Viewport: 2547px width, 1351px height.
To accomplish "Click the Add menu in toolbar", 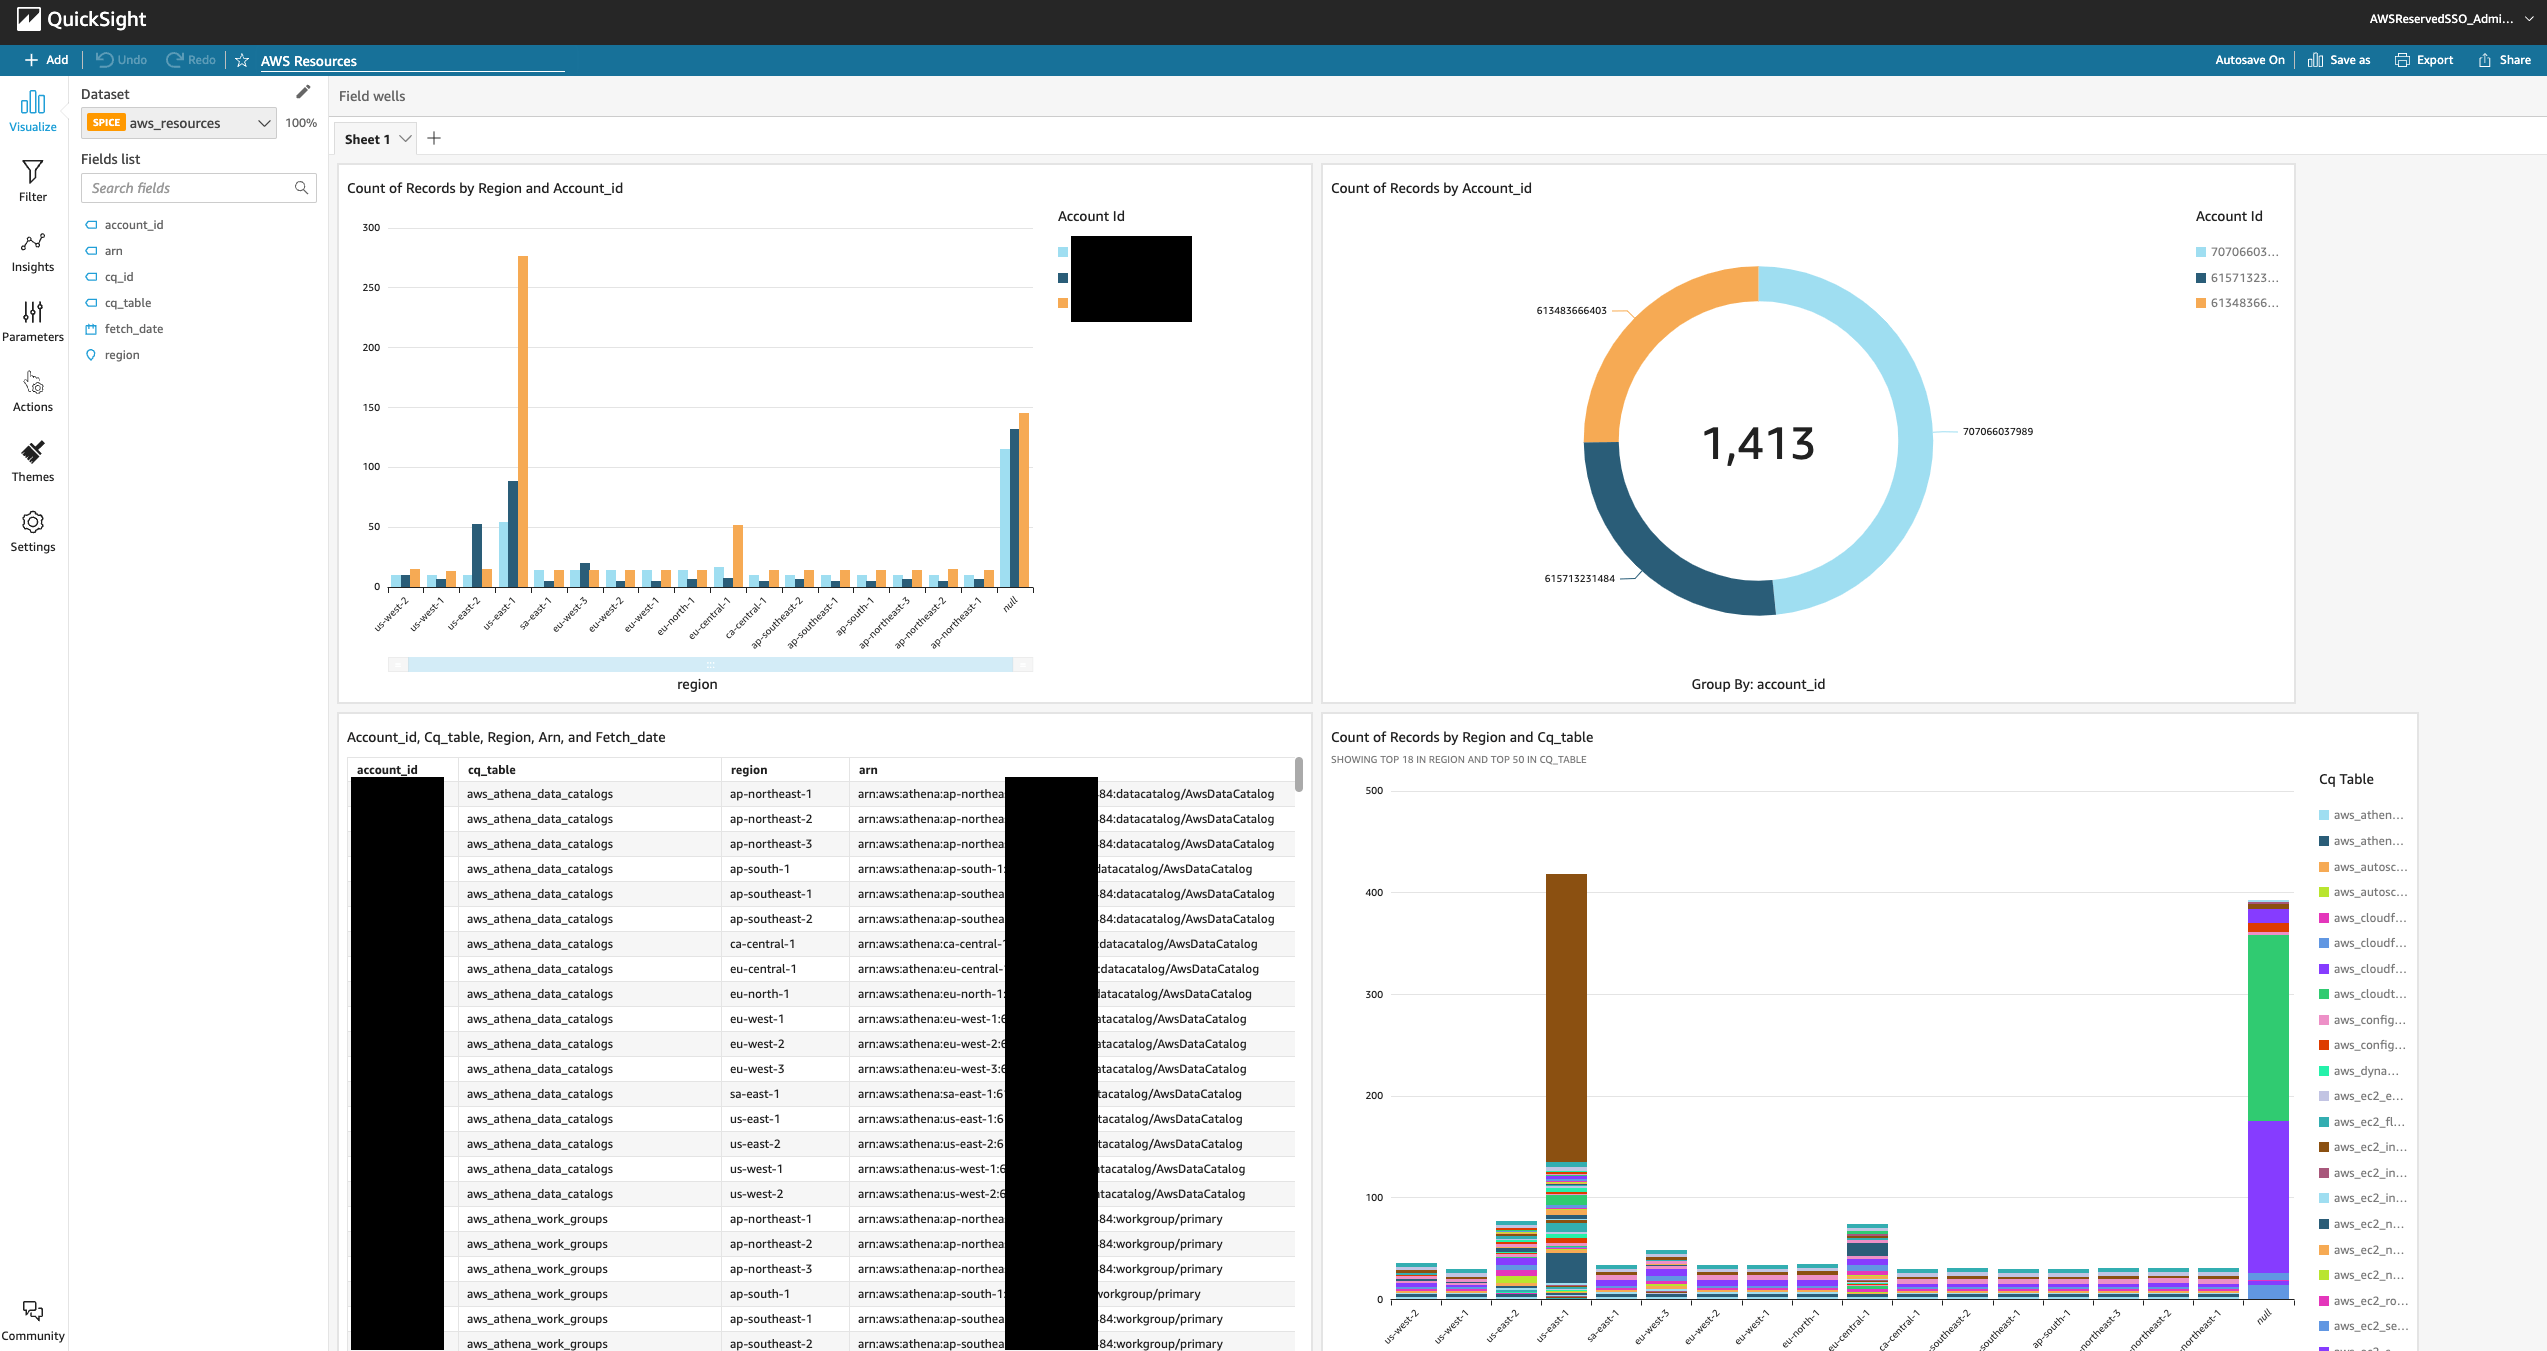I will (x=47, y=60).
